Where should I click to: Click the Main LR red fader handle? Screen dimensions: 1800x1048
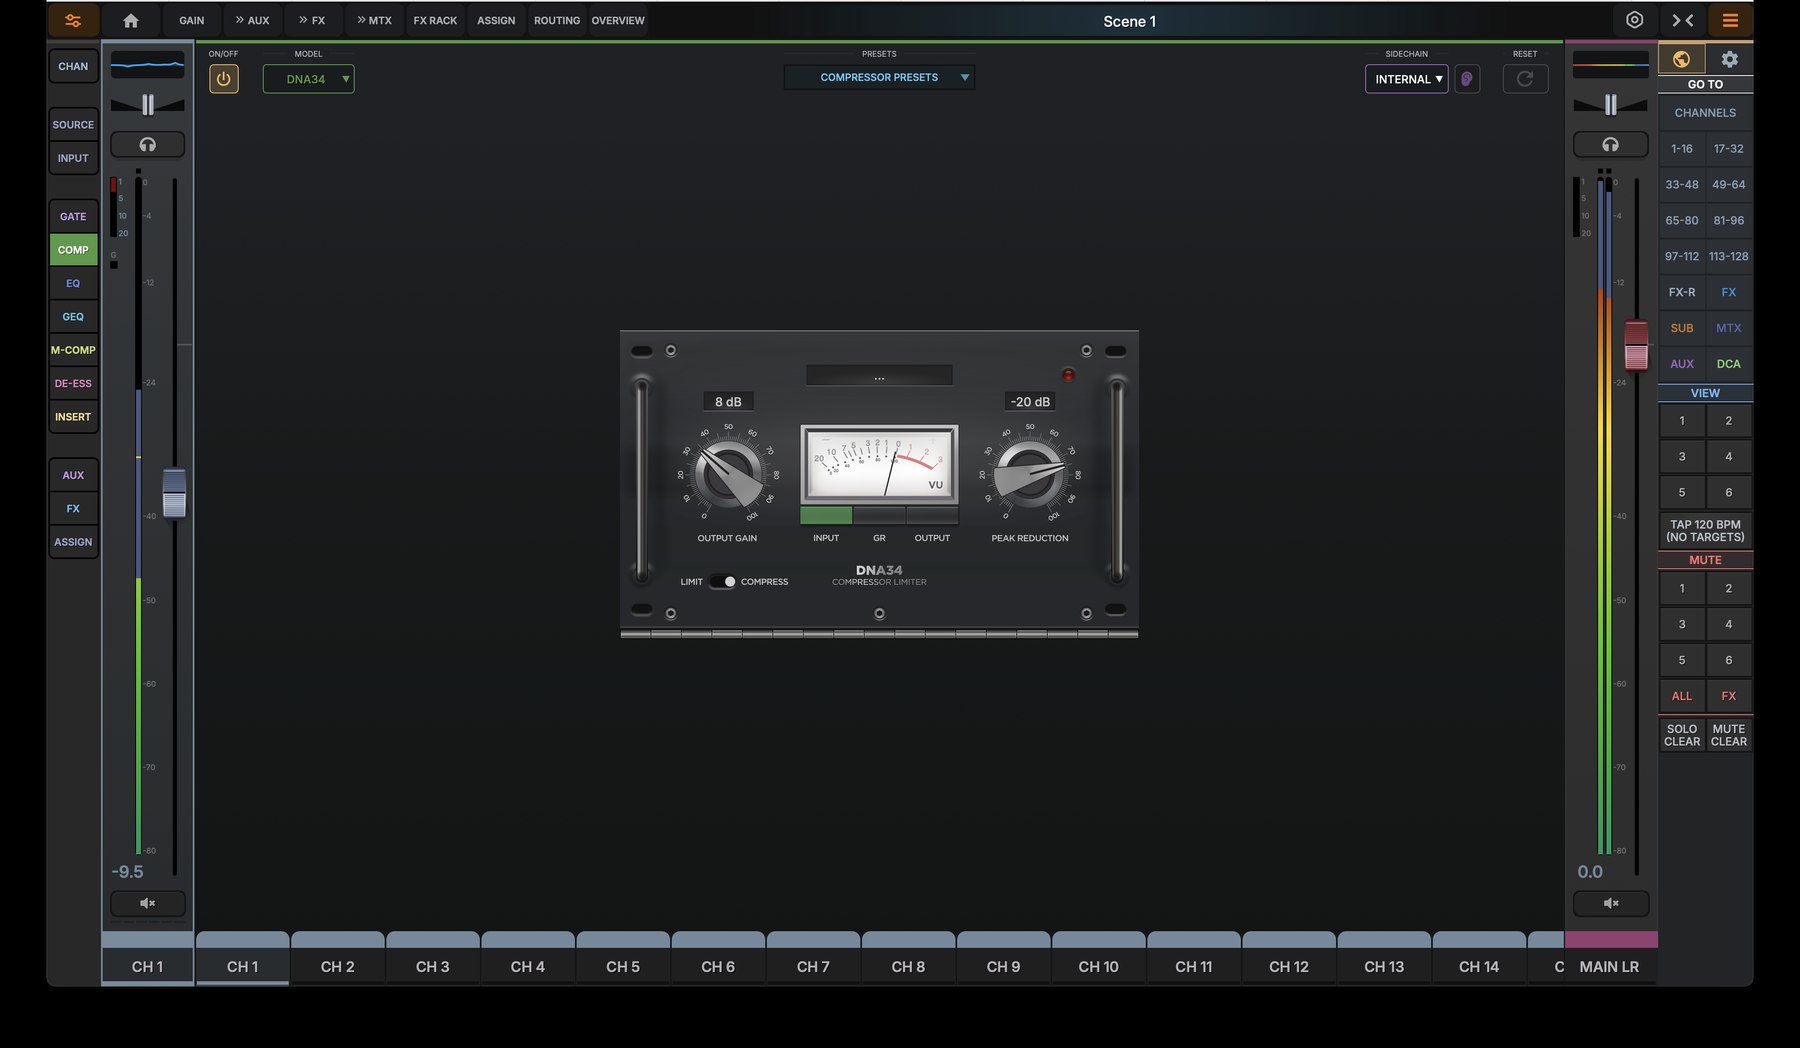pyautogui.click(x=1636, y=345)
